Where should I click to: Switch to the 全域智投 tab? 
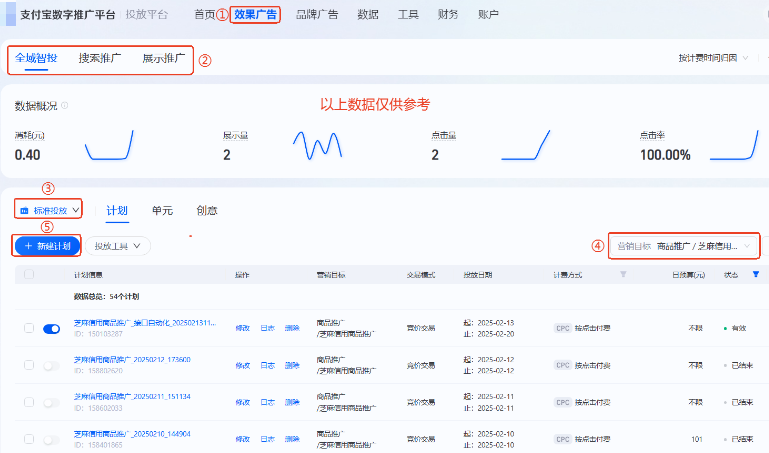[36, 58]
